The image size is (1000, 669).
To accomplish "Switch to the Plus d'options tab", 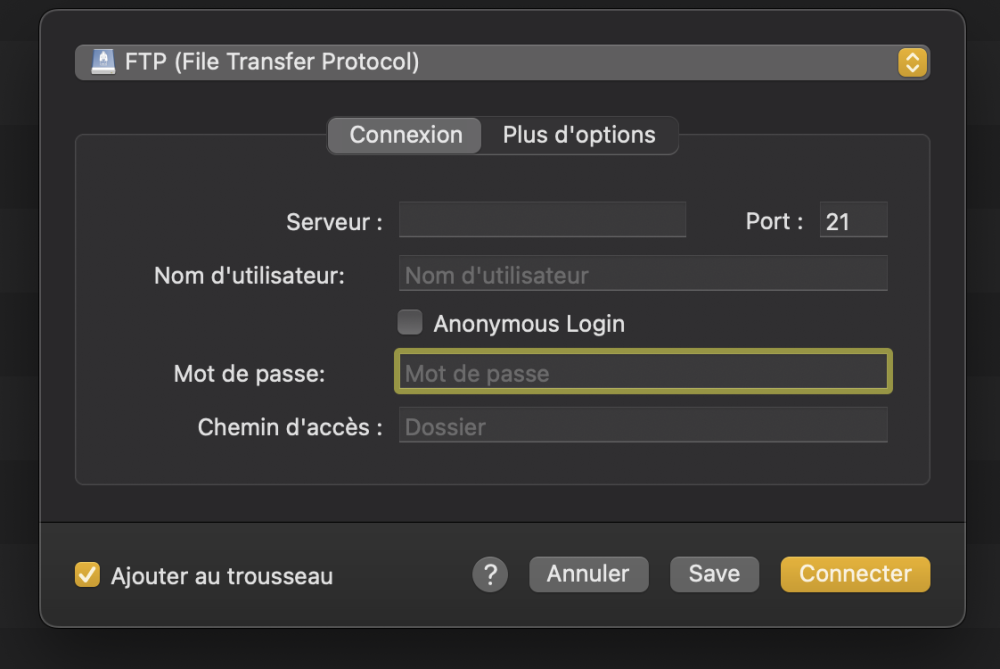I will 579,135.
